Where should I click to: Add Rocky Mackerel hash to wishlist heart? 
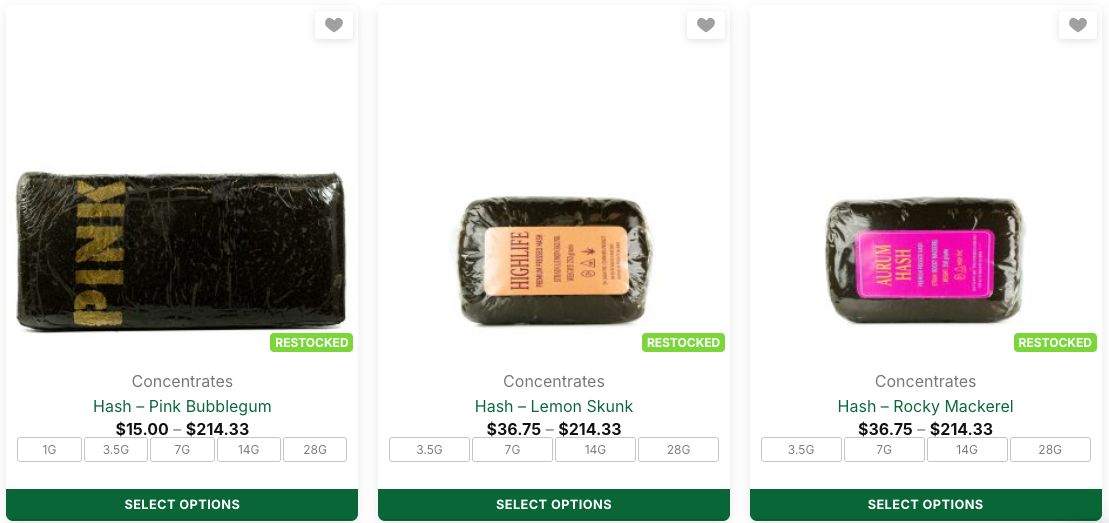tap(1077, 26)
